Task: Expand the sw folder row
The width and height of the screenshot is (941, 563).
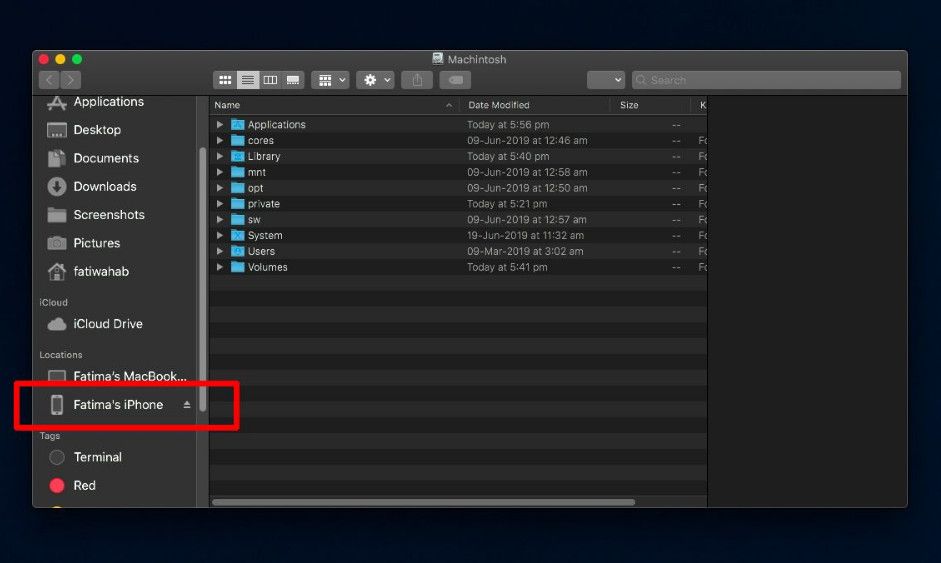Action: point(220,220)
